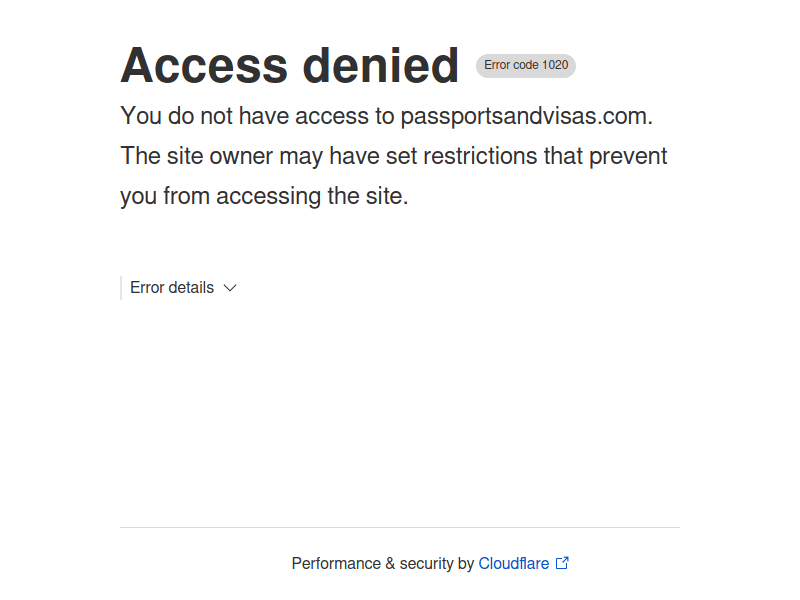The image size is (800, 600).
Task: Click the word "details" in Error details
Action: click(x=191, y=288)
